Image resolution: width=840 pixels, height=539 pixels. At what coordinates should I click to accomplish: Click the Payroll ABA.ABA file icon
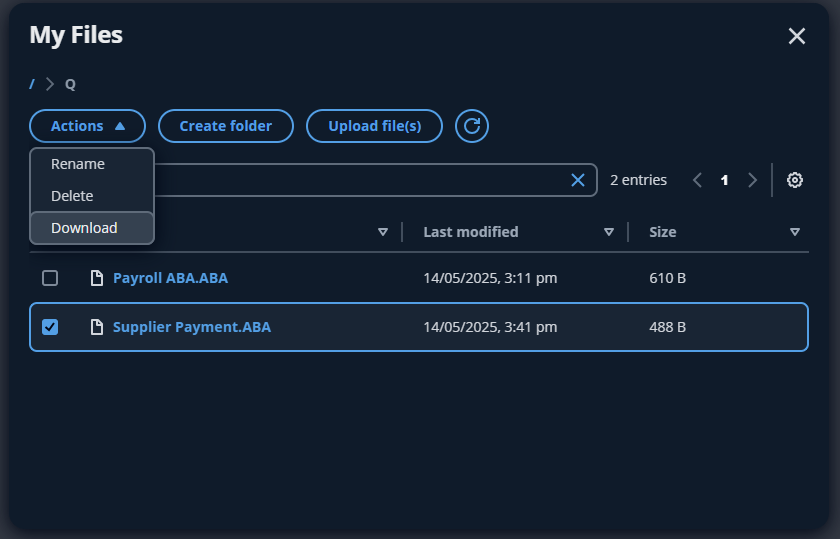(x=97, y=278)
